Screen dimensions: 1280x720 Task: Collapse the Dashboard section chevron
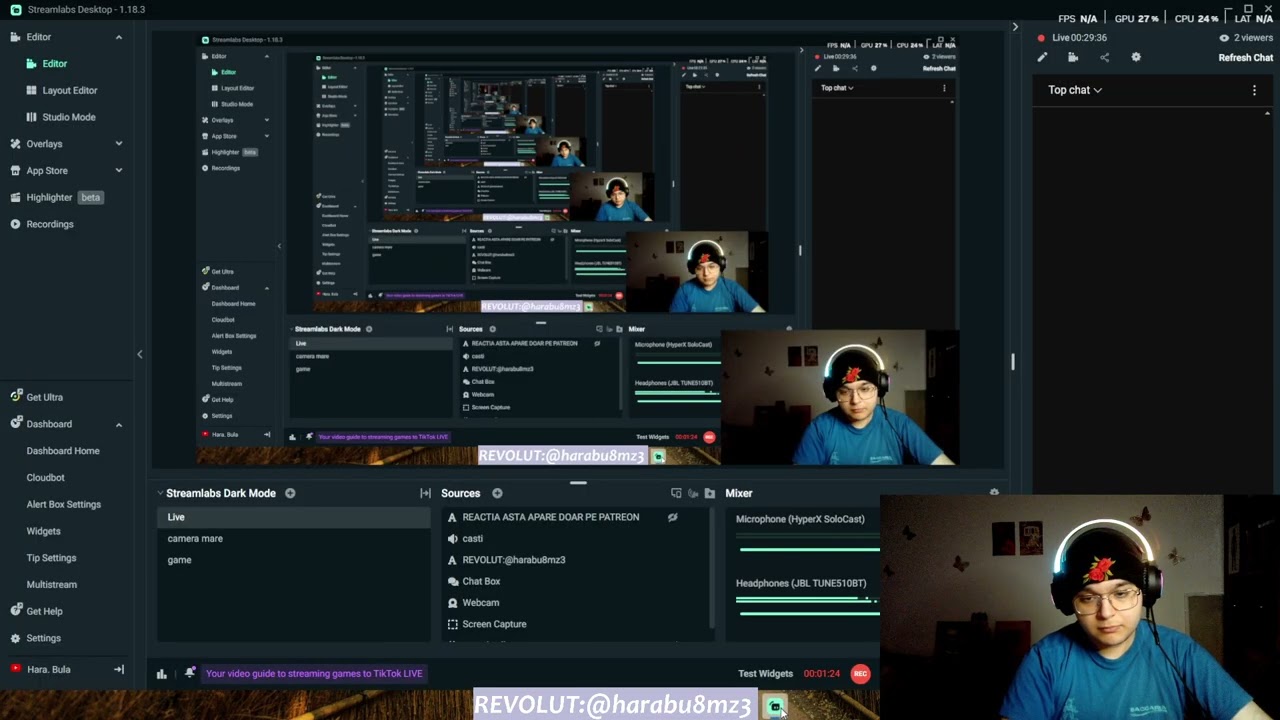118,424
